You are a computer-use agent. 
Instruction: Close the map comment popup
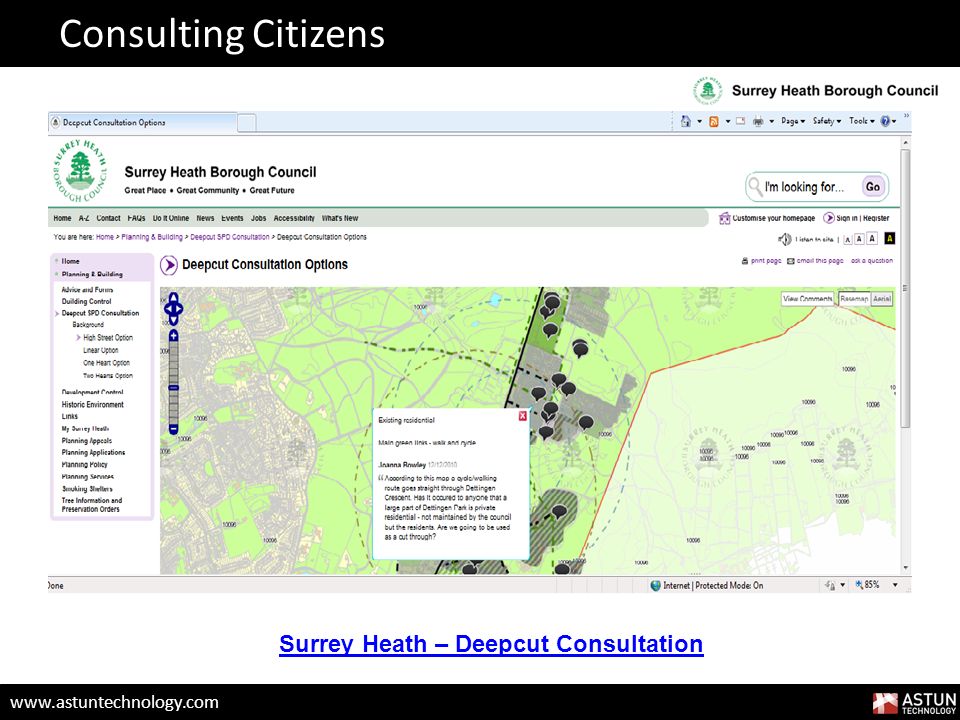click(522, 416)
